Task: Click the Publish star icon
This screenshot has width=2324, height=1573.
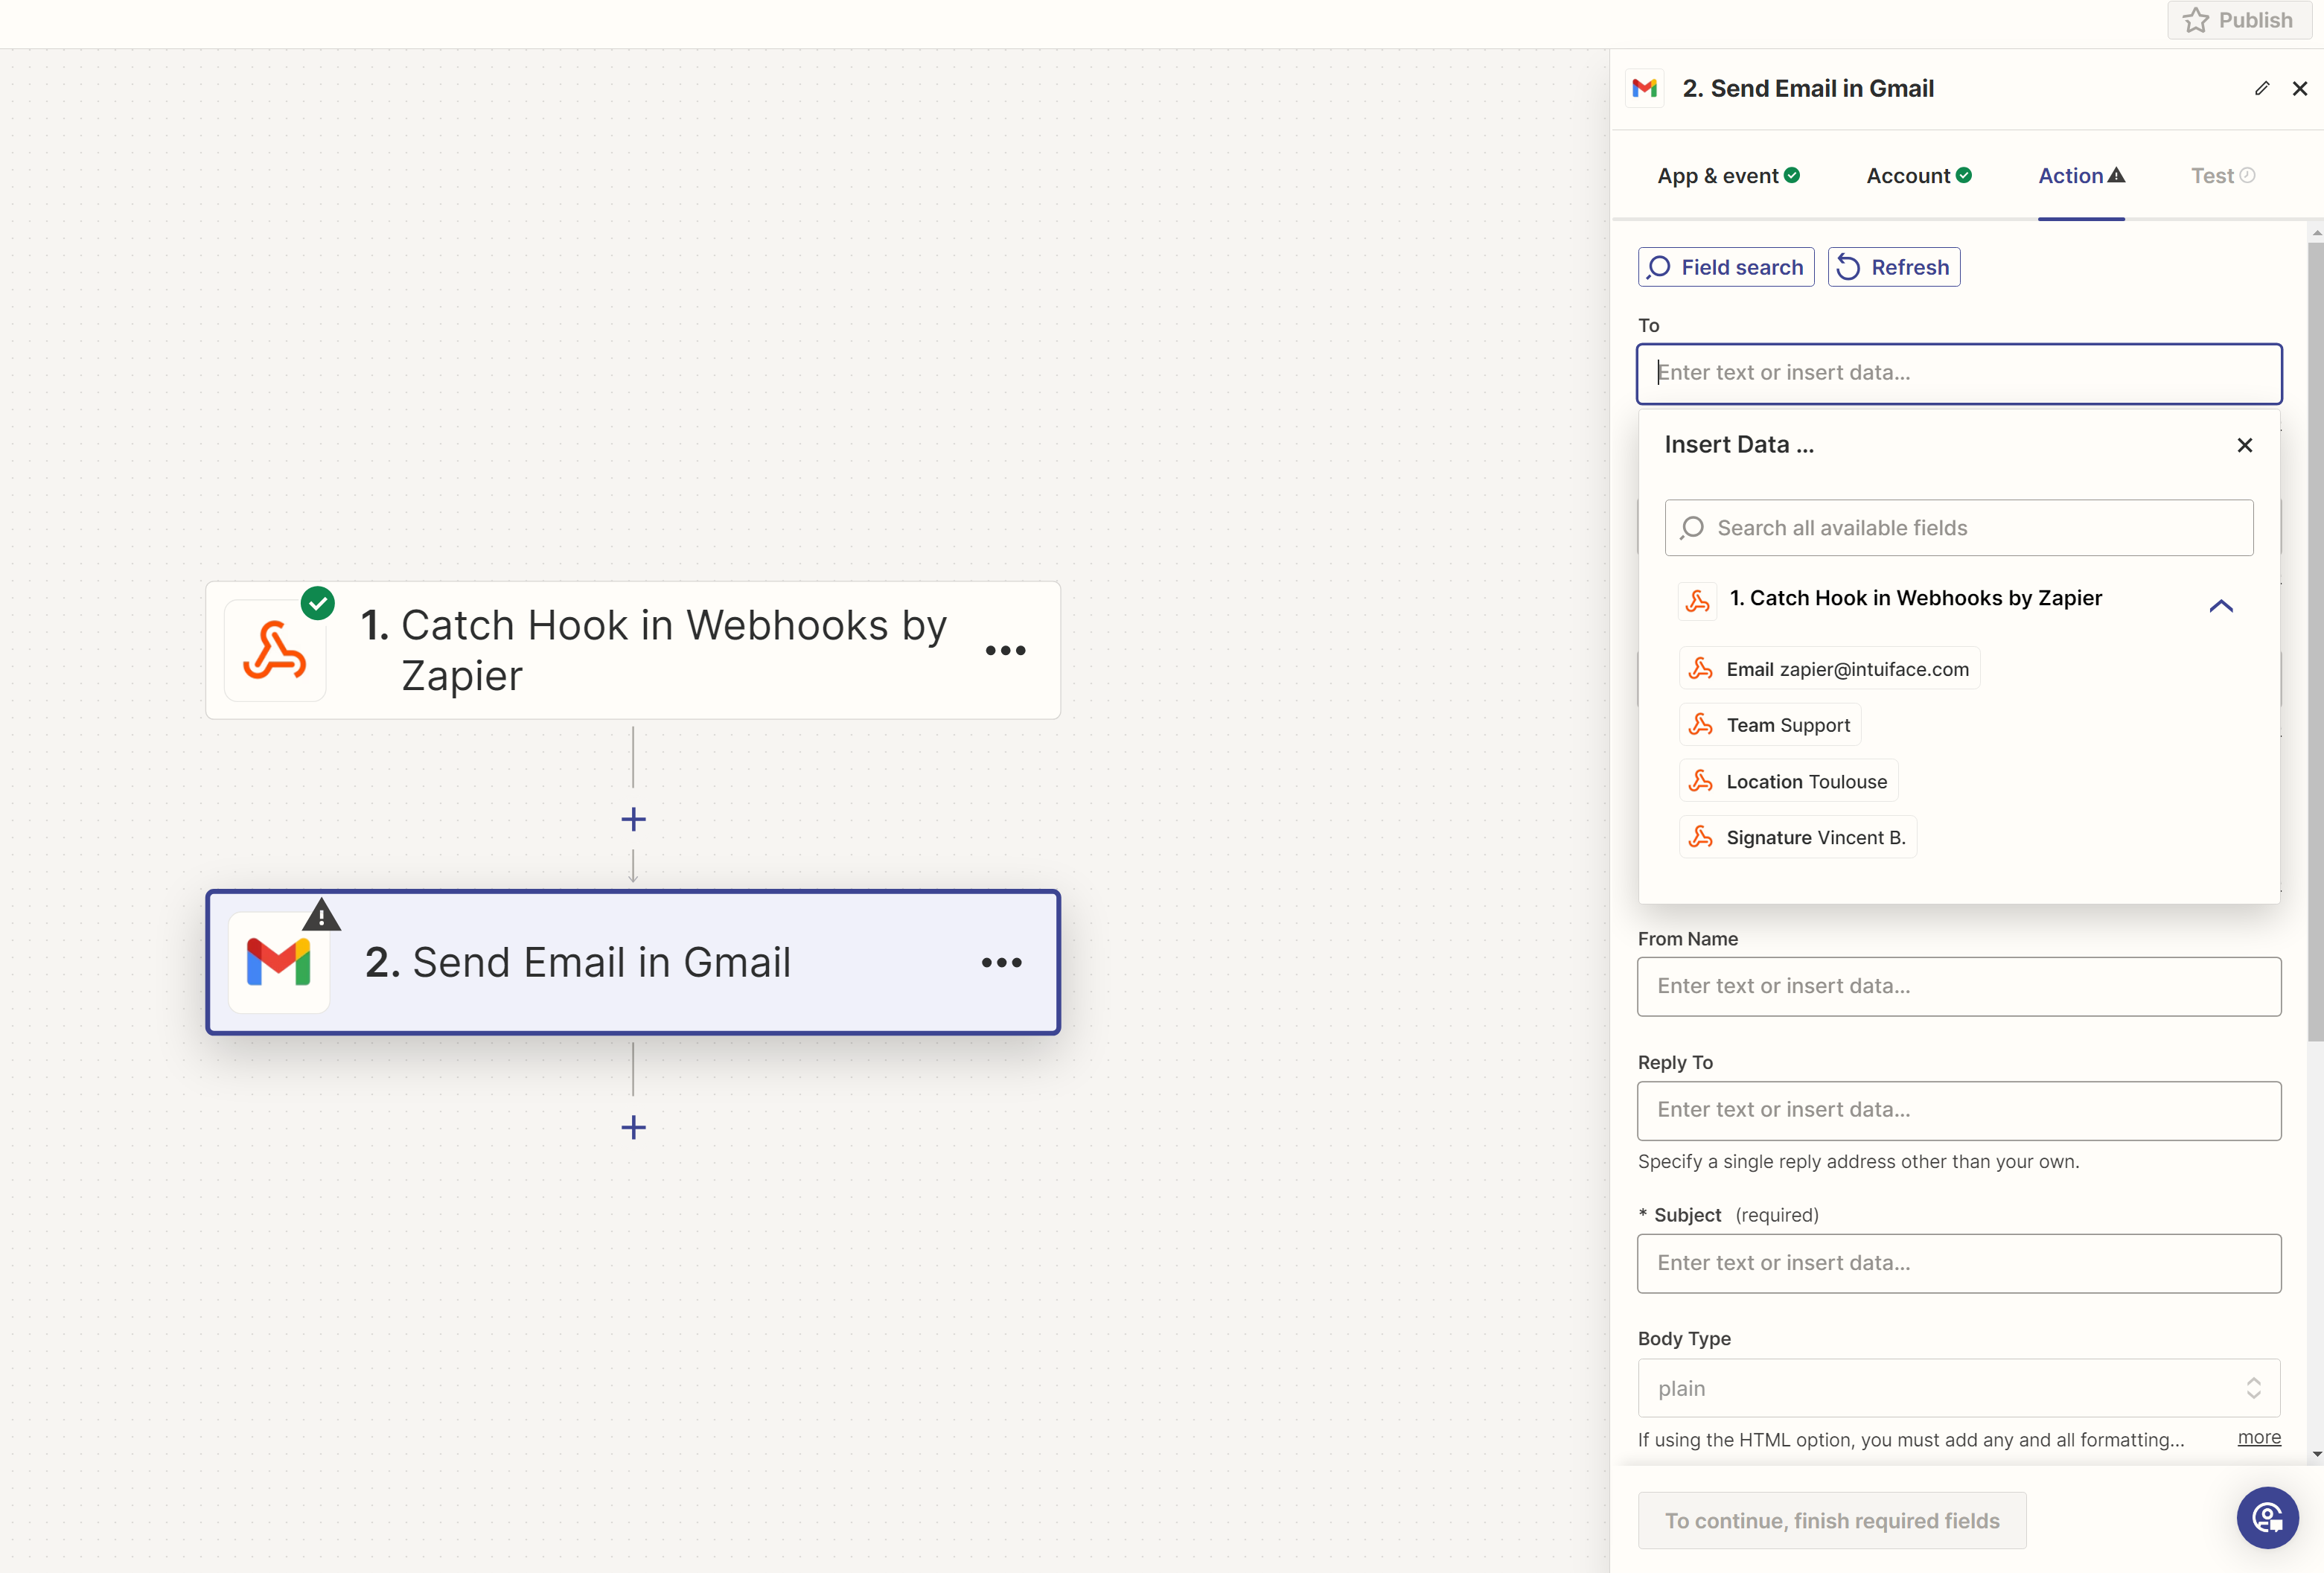Action: (x=2196, y=20)
